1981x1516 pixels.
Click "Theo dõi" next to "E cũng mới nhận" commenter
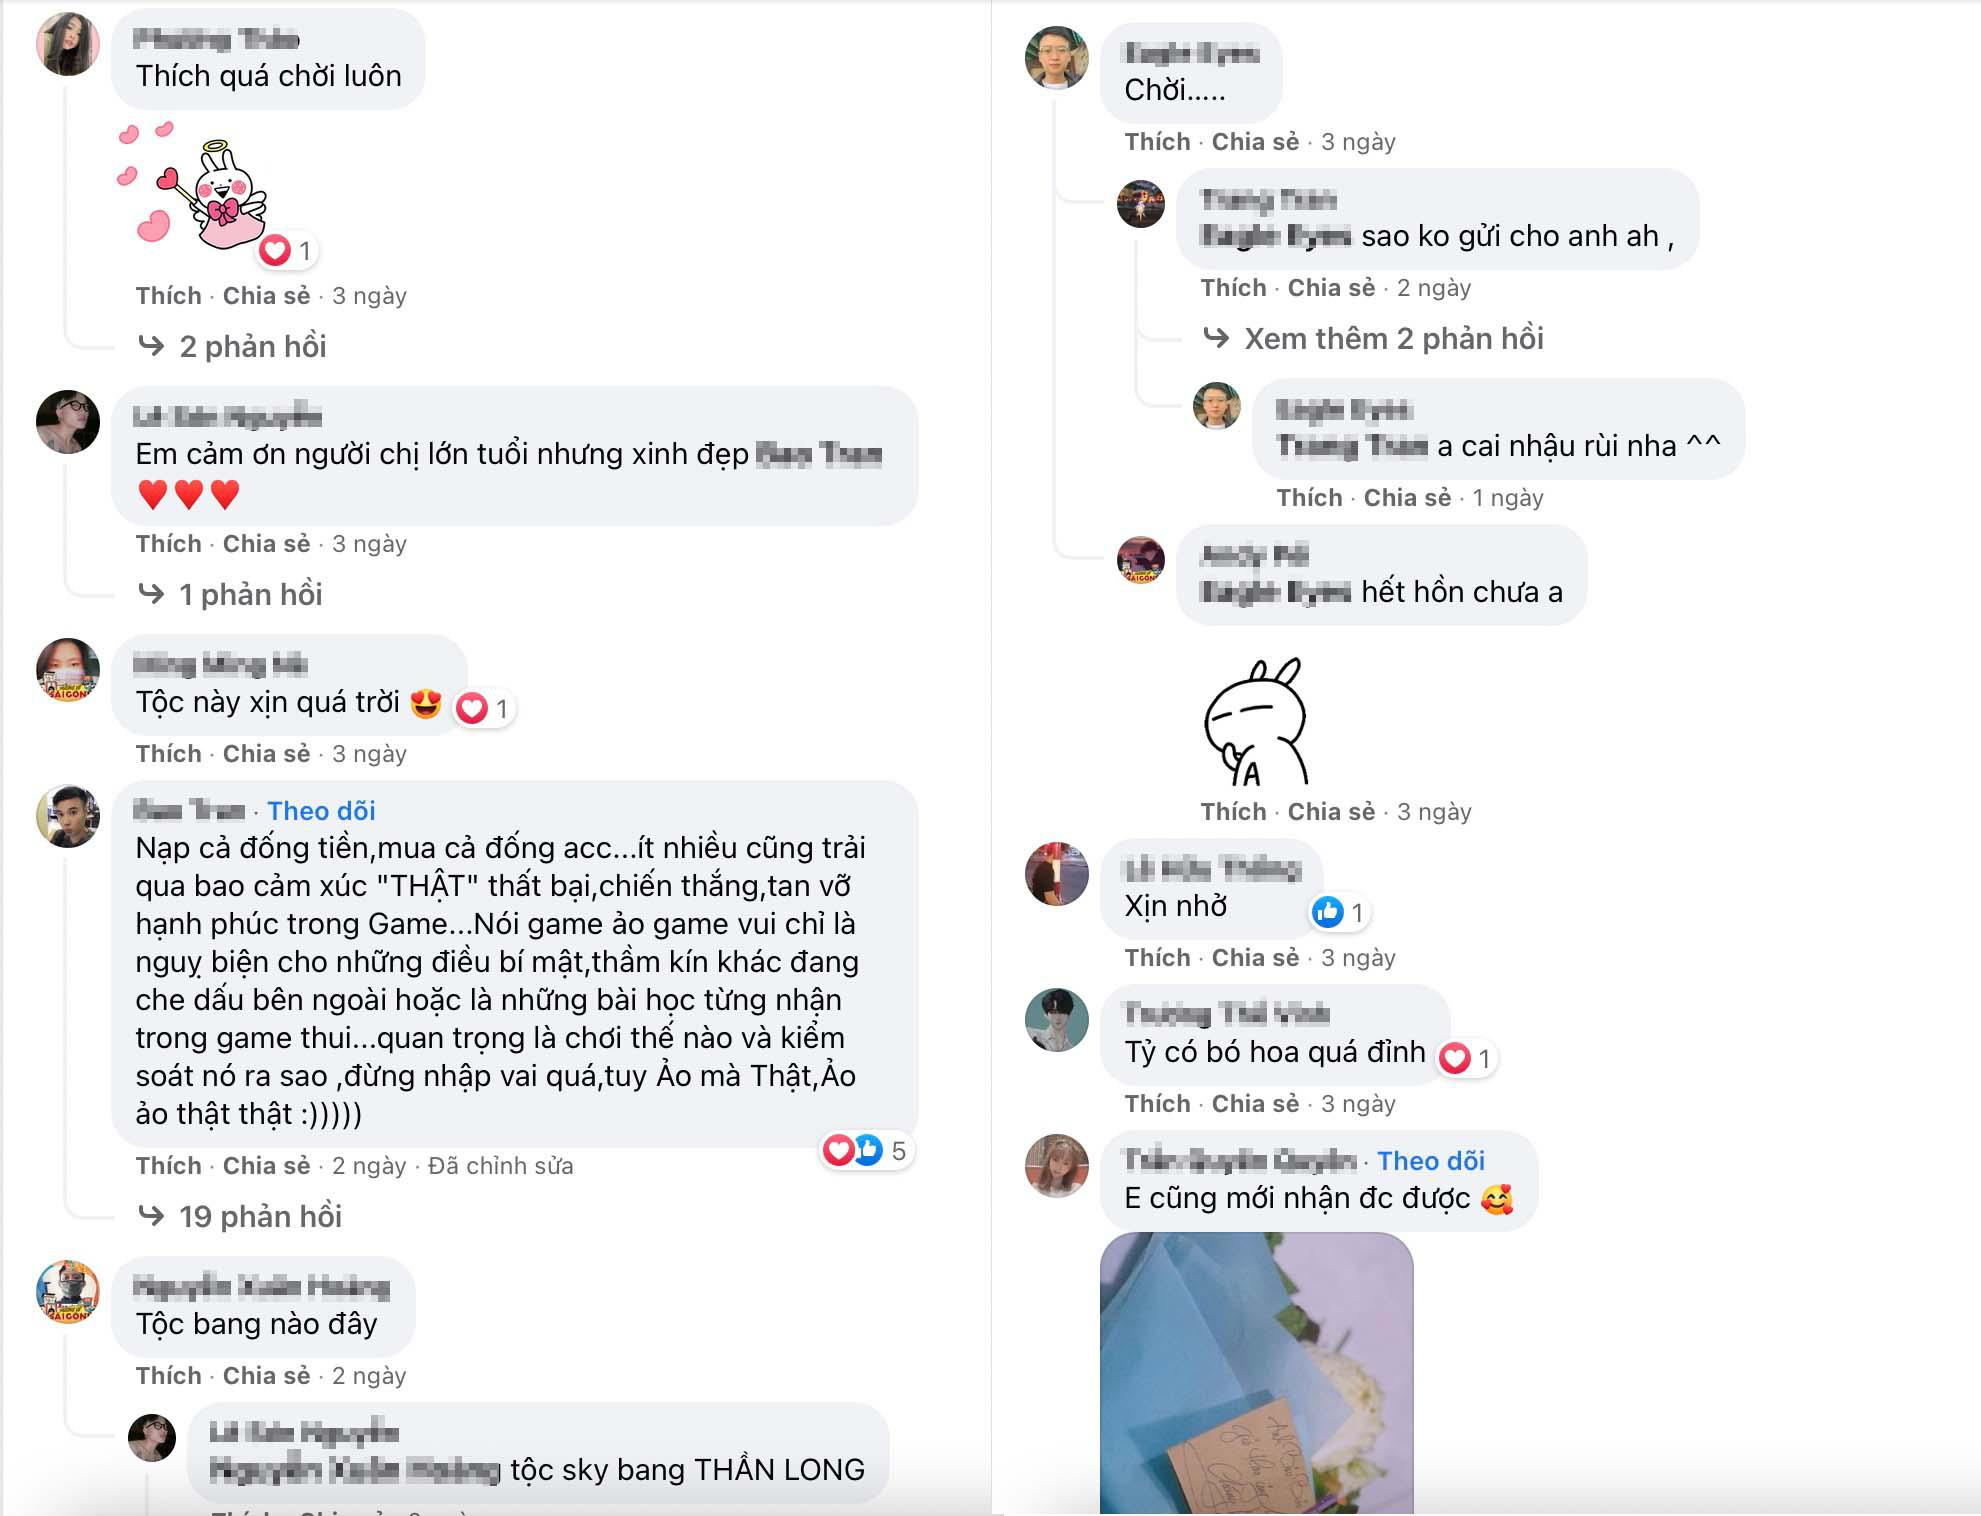pos(1431,1160)
